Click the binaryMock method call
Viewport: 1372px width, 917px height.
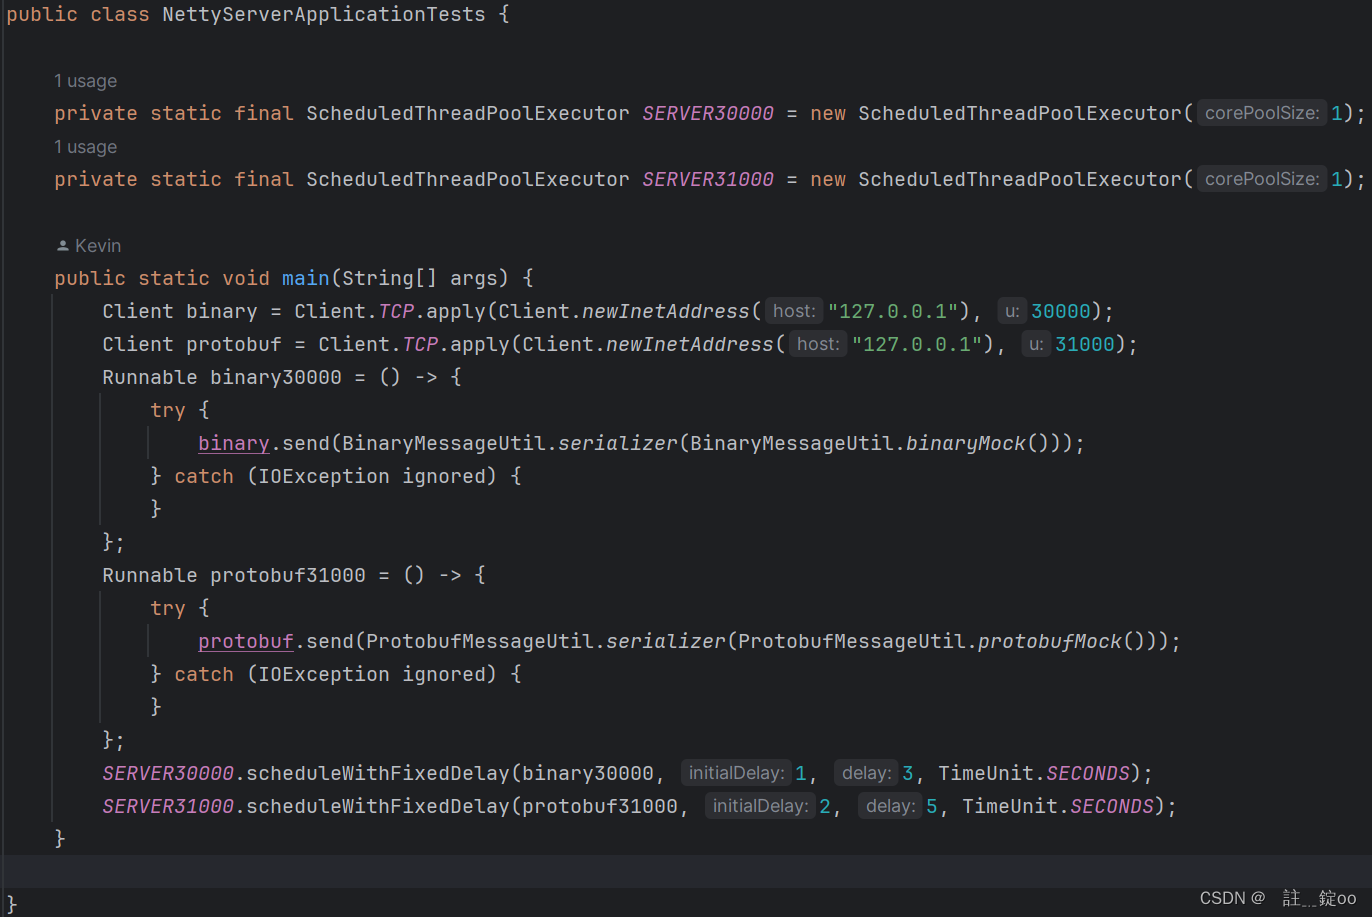pyautogui.click(x=966, y=443)
